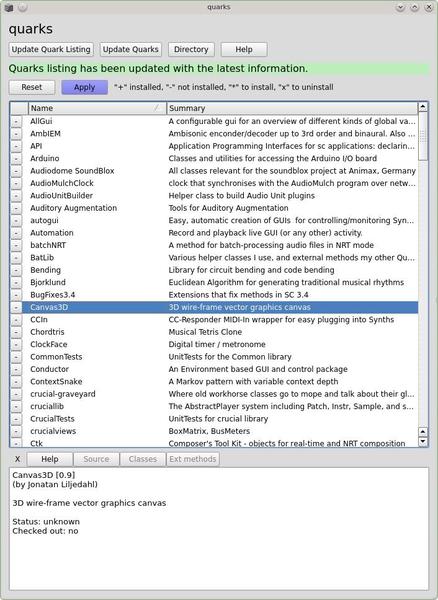Click the blue Apply button
The height and width of the screenshot is (600, 438).
(x=85, y=87)
